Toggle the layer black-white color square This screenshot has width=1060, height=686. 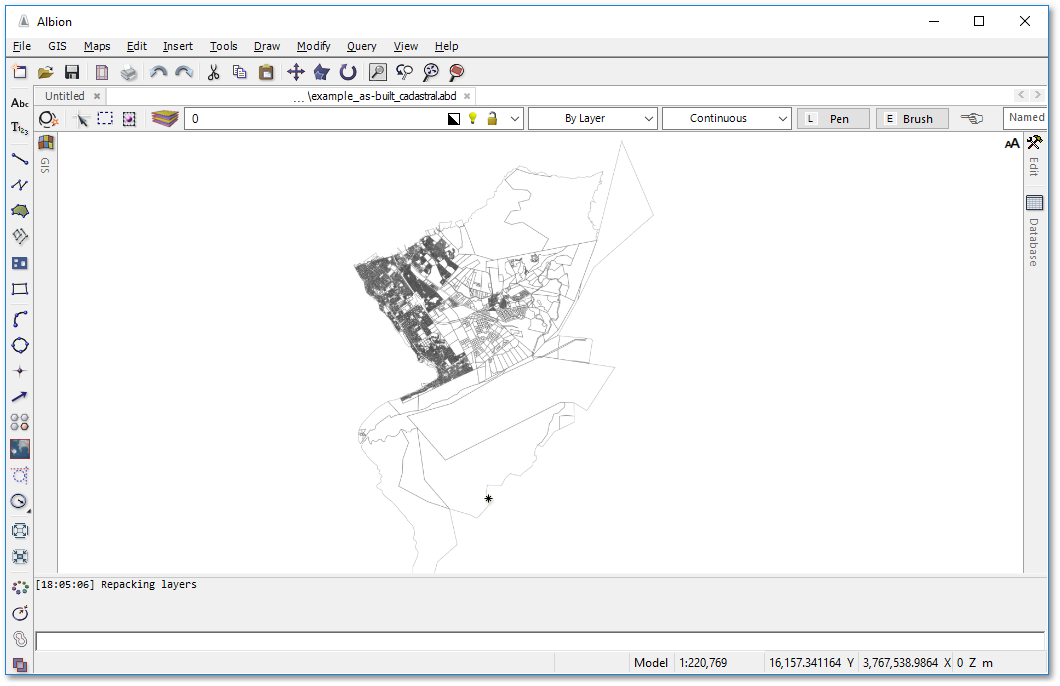[454, 119]
